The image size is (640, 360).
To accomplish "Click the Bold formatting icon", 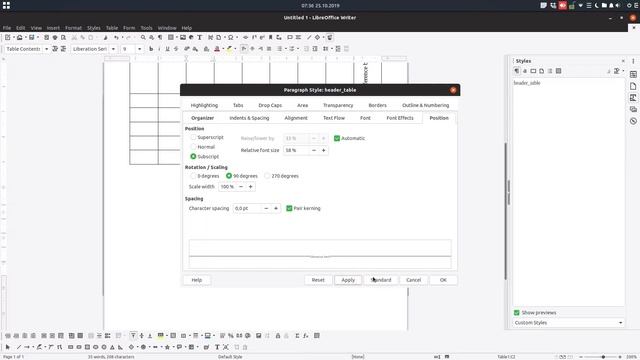I will tap(151, 49).
